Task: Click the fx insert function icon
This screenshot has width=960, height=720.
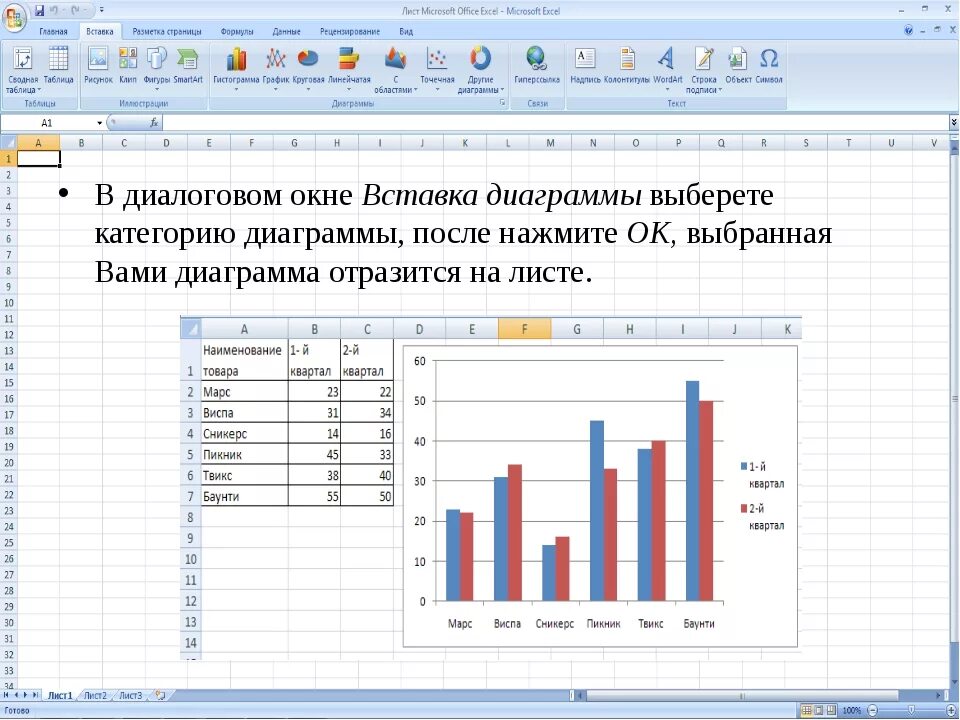Action: 154,123
